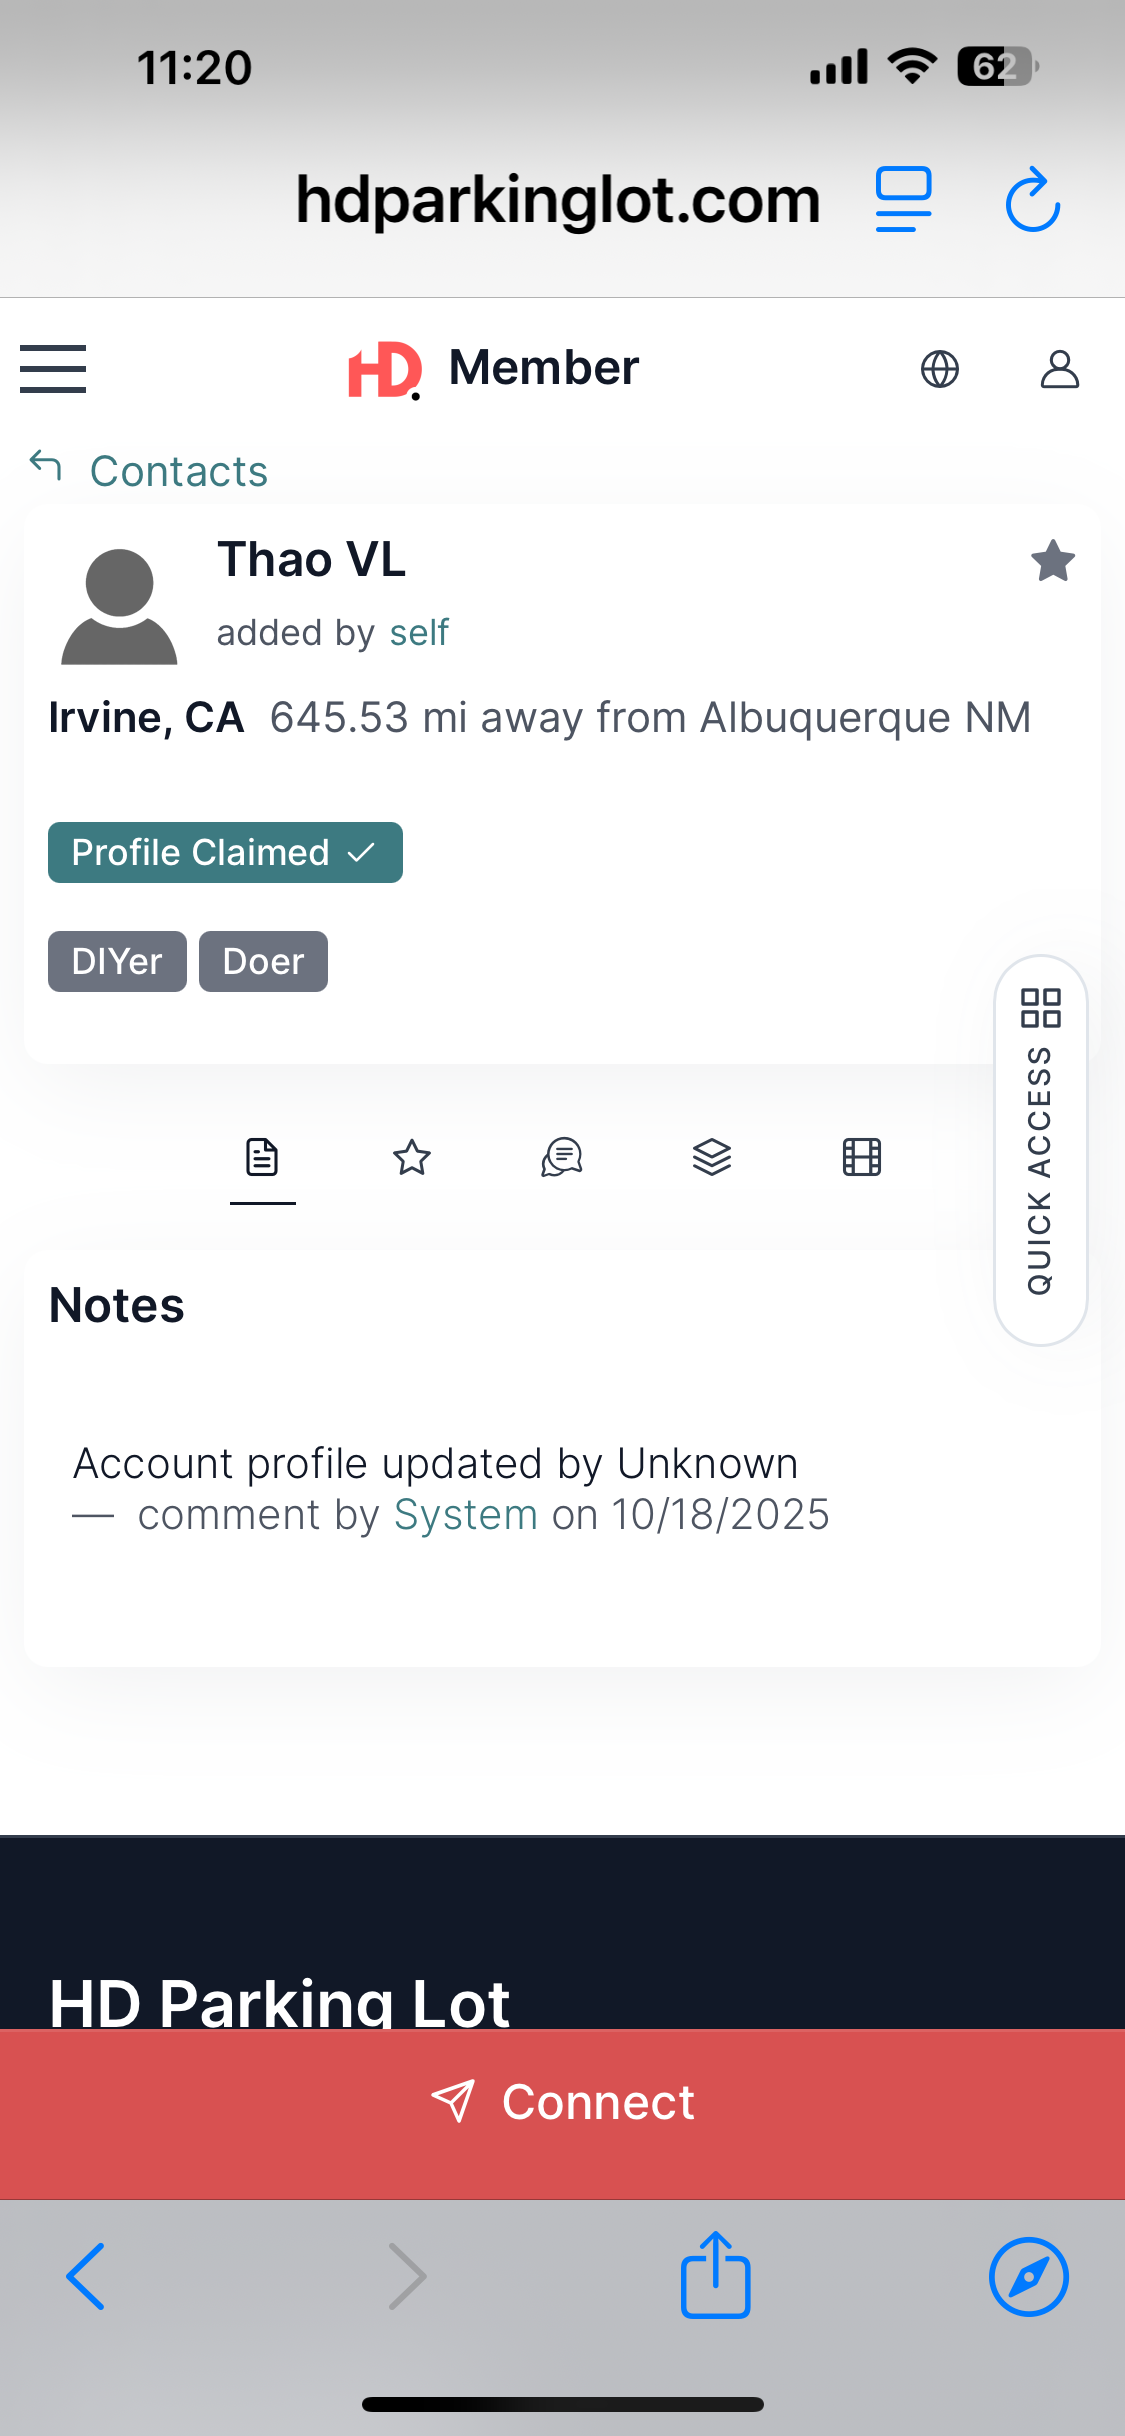Screen dimensions: 1125x2436
Task: Open the chat messages tab
Action: click(x=562, y=1158)
